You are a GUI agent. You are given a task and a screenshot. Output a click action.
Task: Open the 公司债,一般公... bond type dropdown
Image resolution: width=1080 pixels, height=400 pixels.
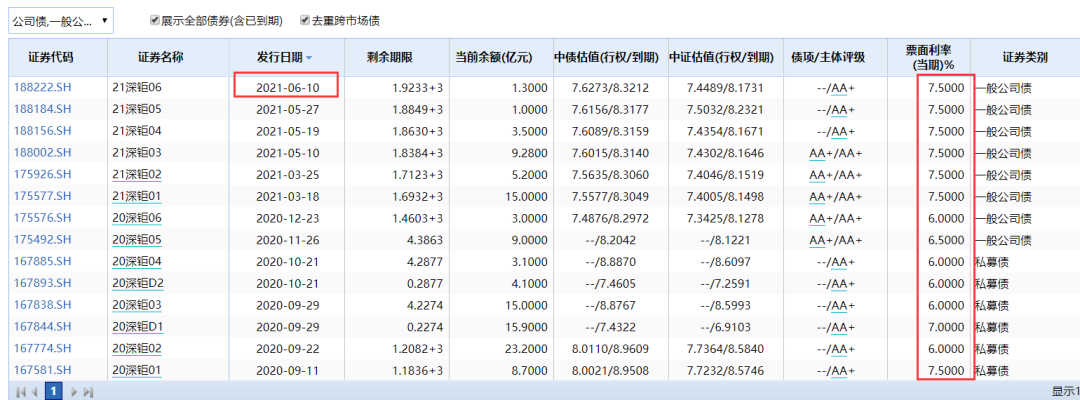coord(60,20)
